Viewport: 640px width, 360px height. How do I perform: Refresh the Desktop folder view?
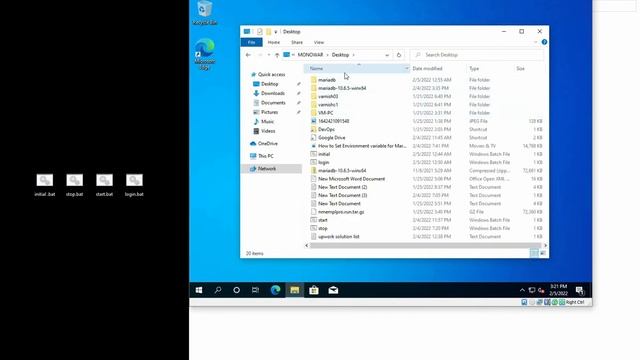[x=399, y=55]
